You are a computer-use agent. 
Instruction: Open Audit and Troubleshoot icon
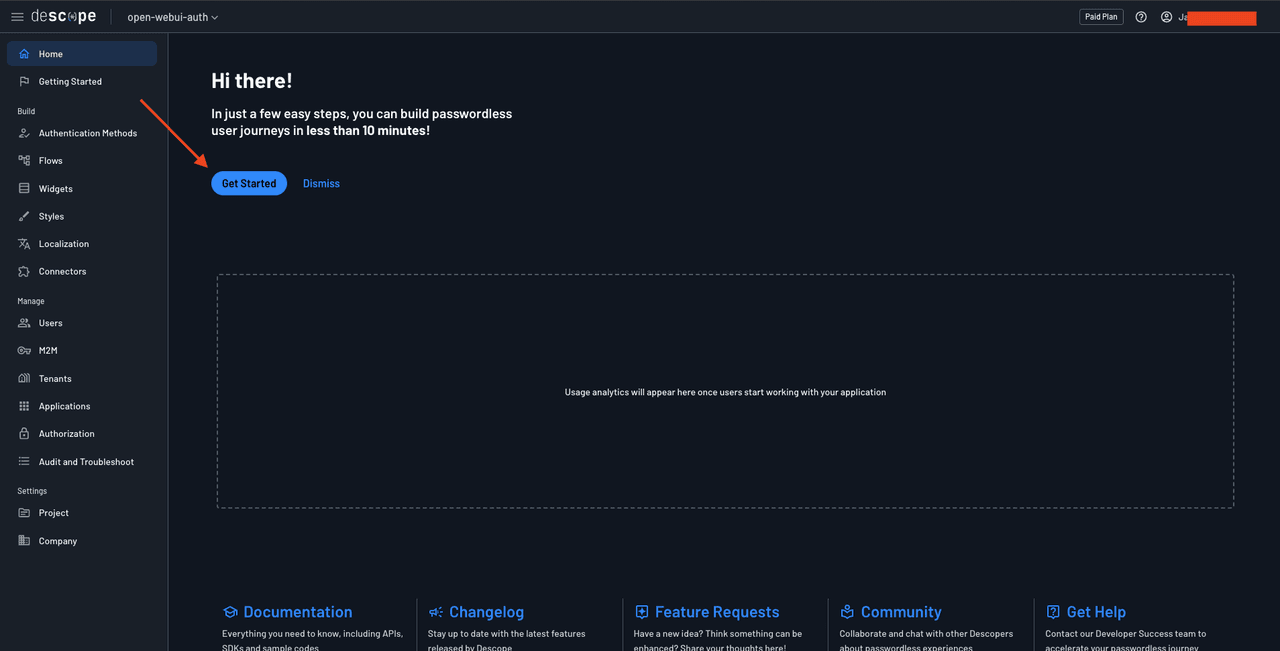click(23, 461)
